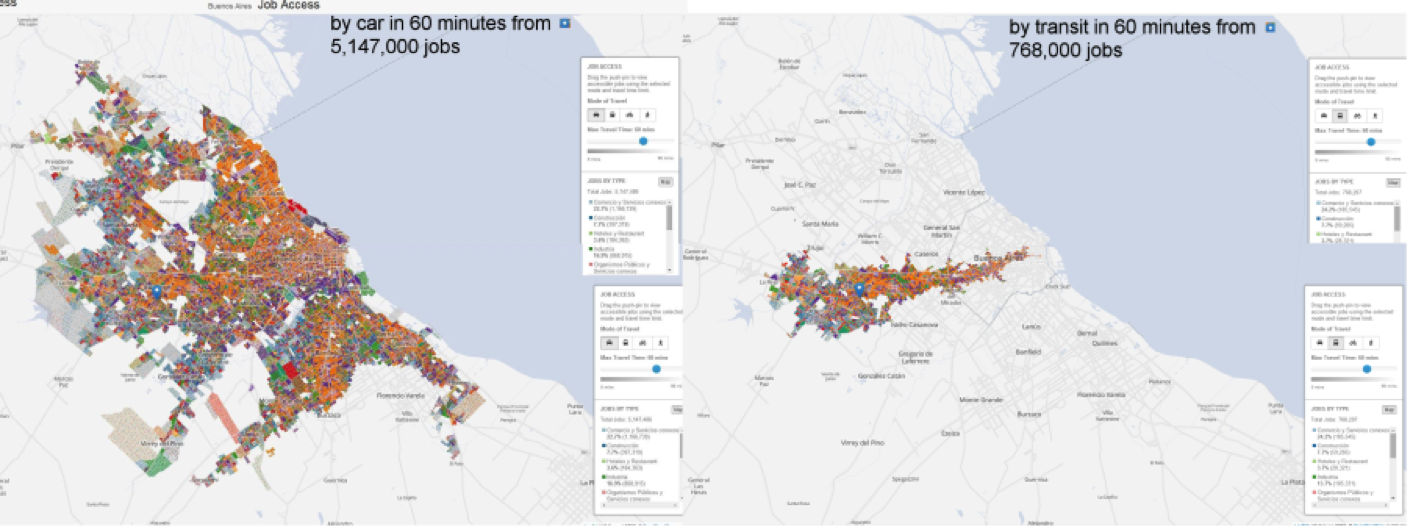Click scroll-down arrow in left upper jobs list

(x=669, y=269)
